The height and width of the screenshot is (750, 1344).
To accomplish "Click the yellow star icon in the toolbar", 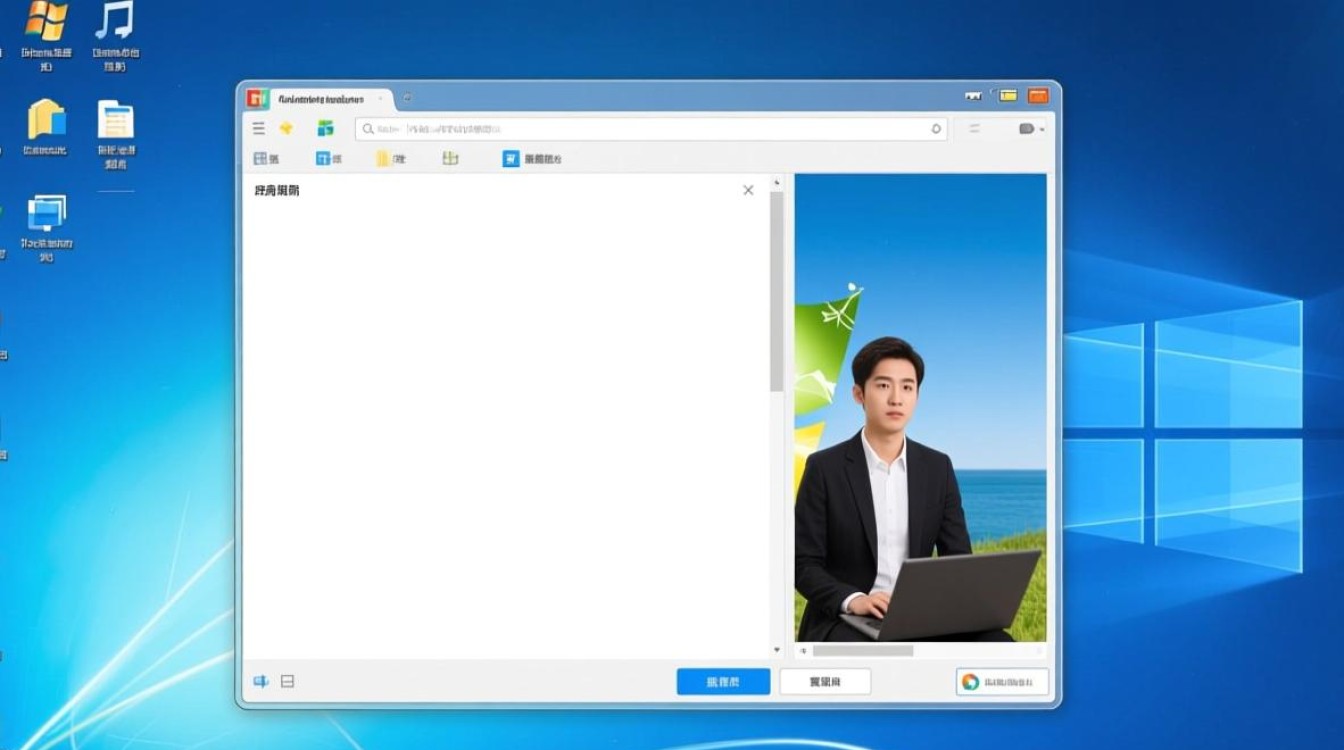I will pyautogui.click(x=287, y=128).
